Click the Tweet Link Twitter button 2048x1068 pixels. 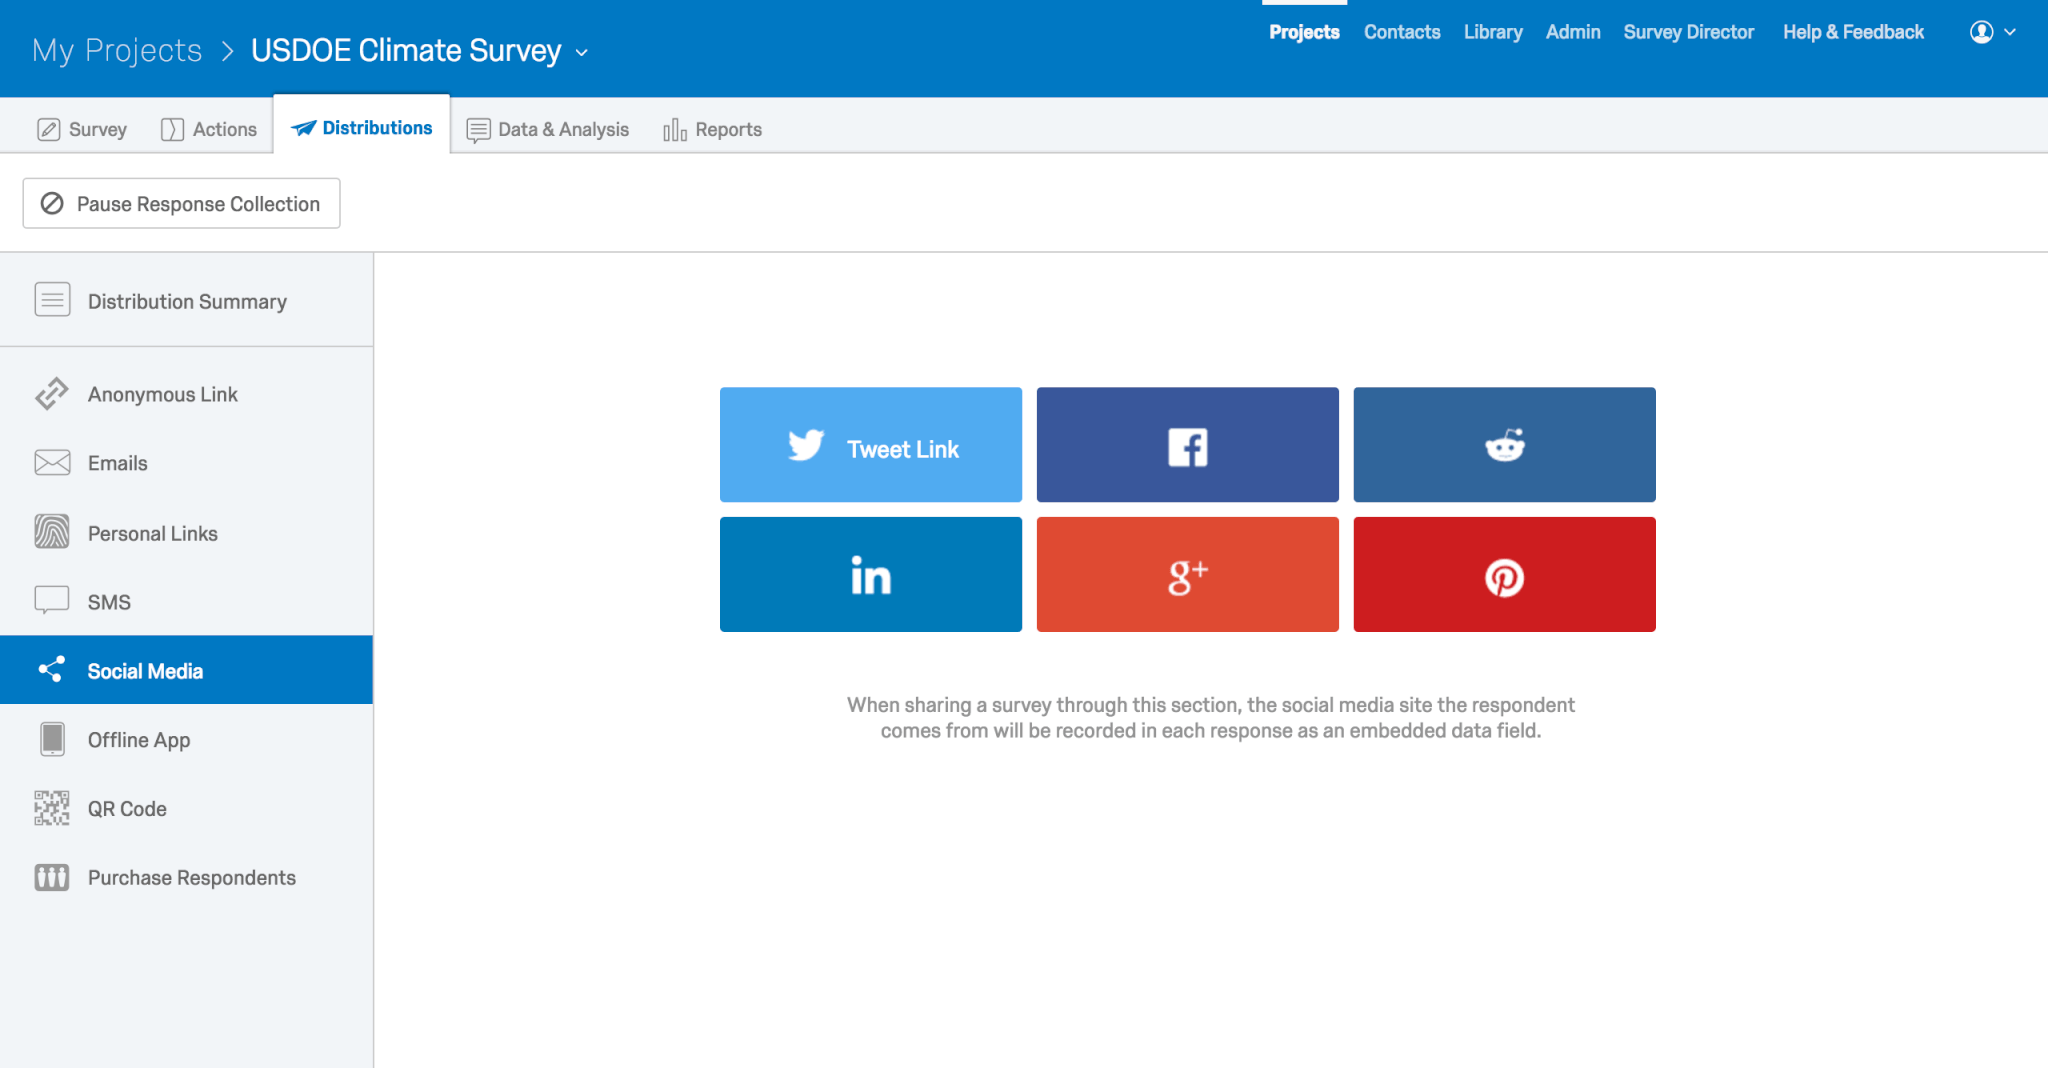coord(870,445)
